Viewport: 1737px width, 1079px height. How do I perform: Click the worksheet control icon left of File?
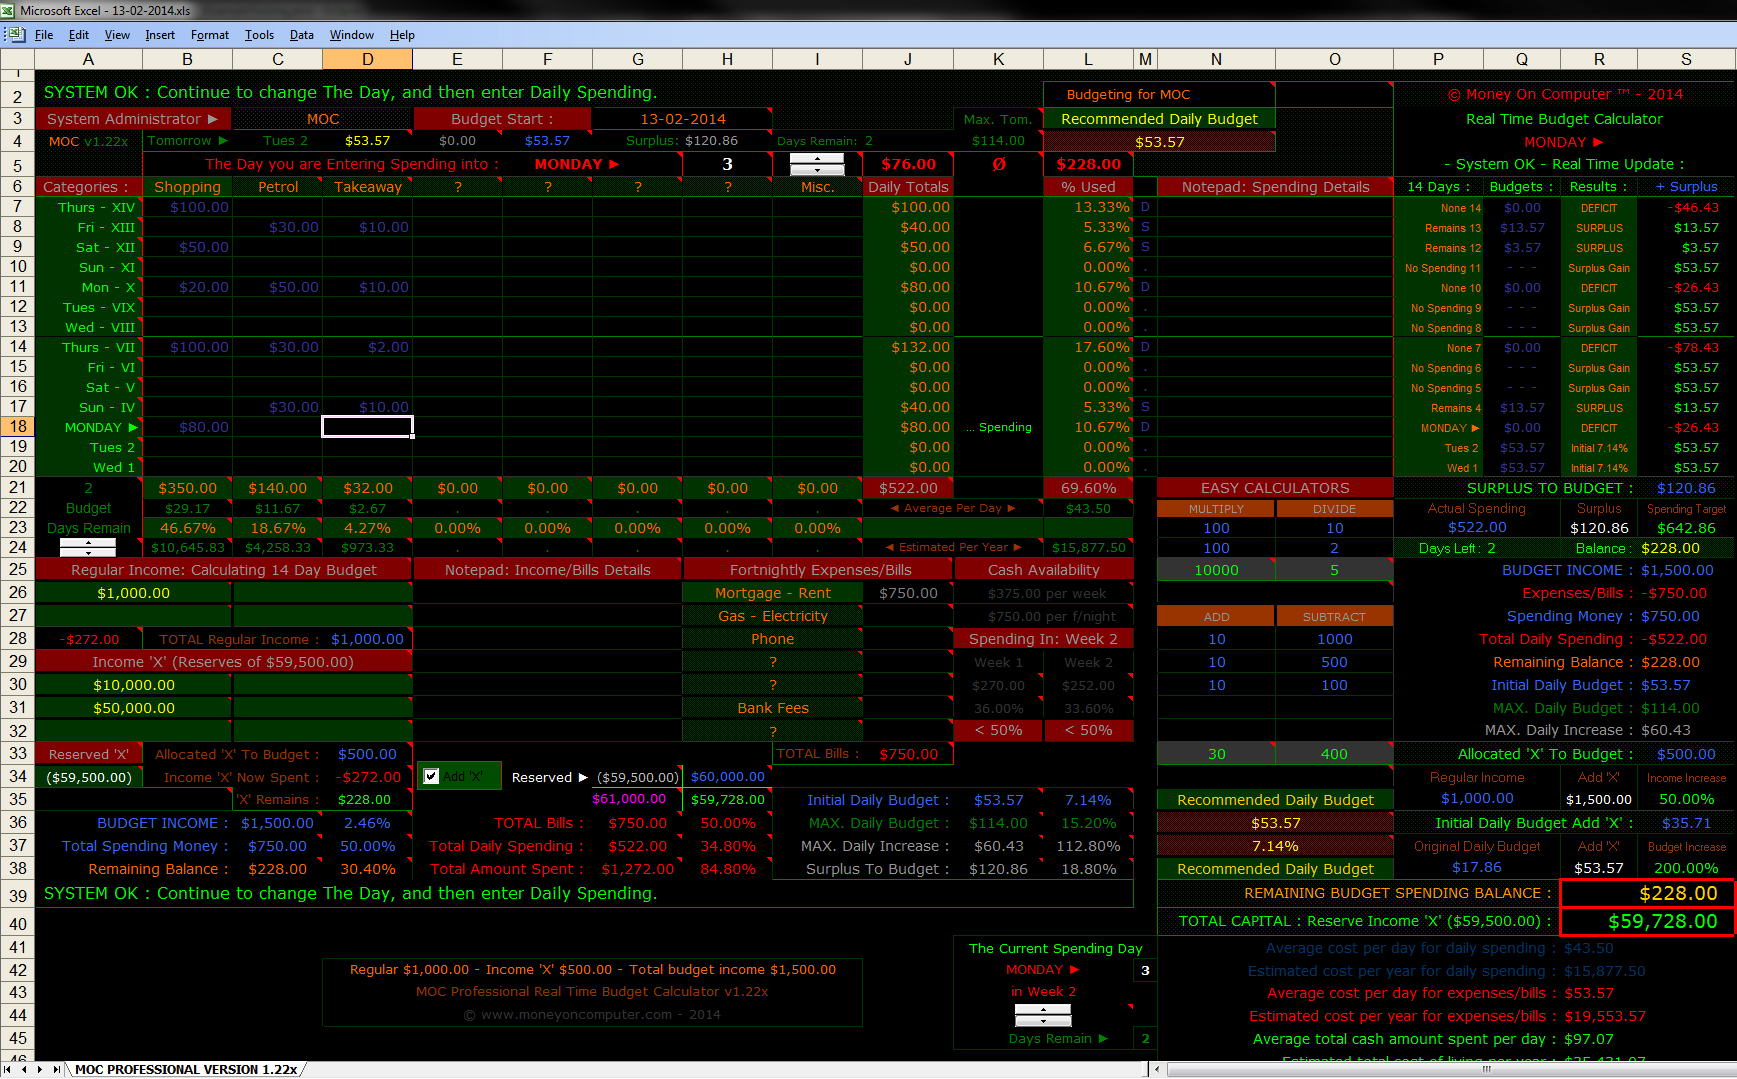[x=16, y=34]
